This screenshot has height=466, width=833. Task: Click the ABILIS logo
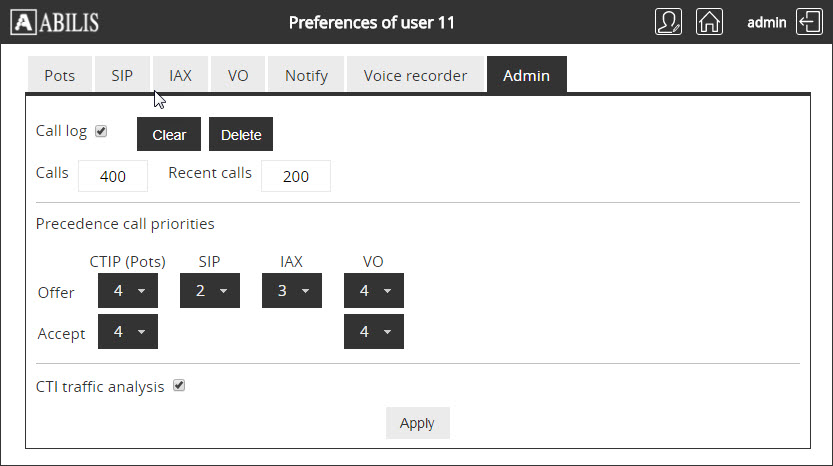click(55, 22)
